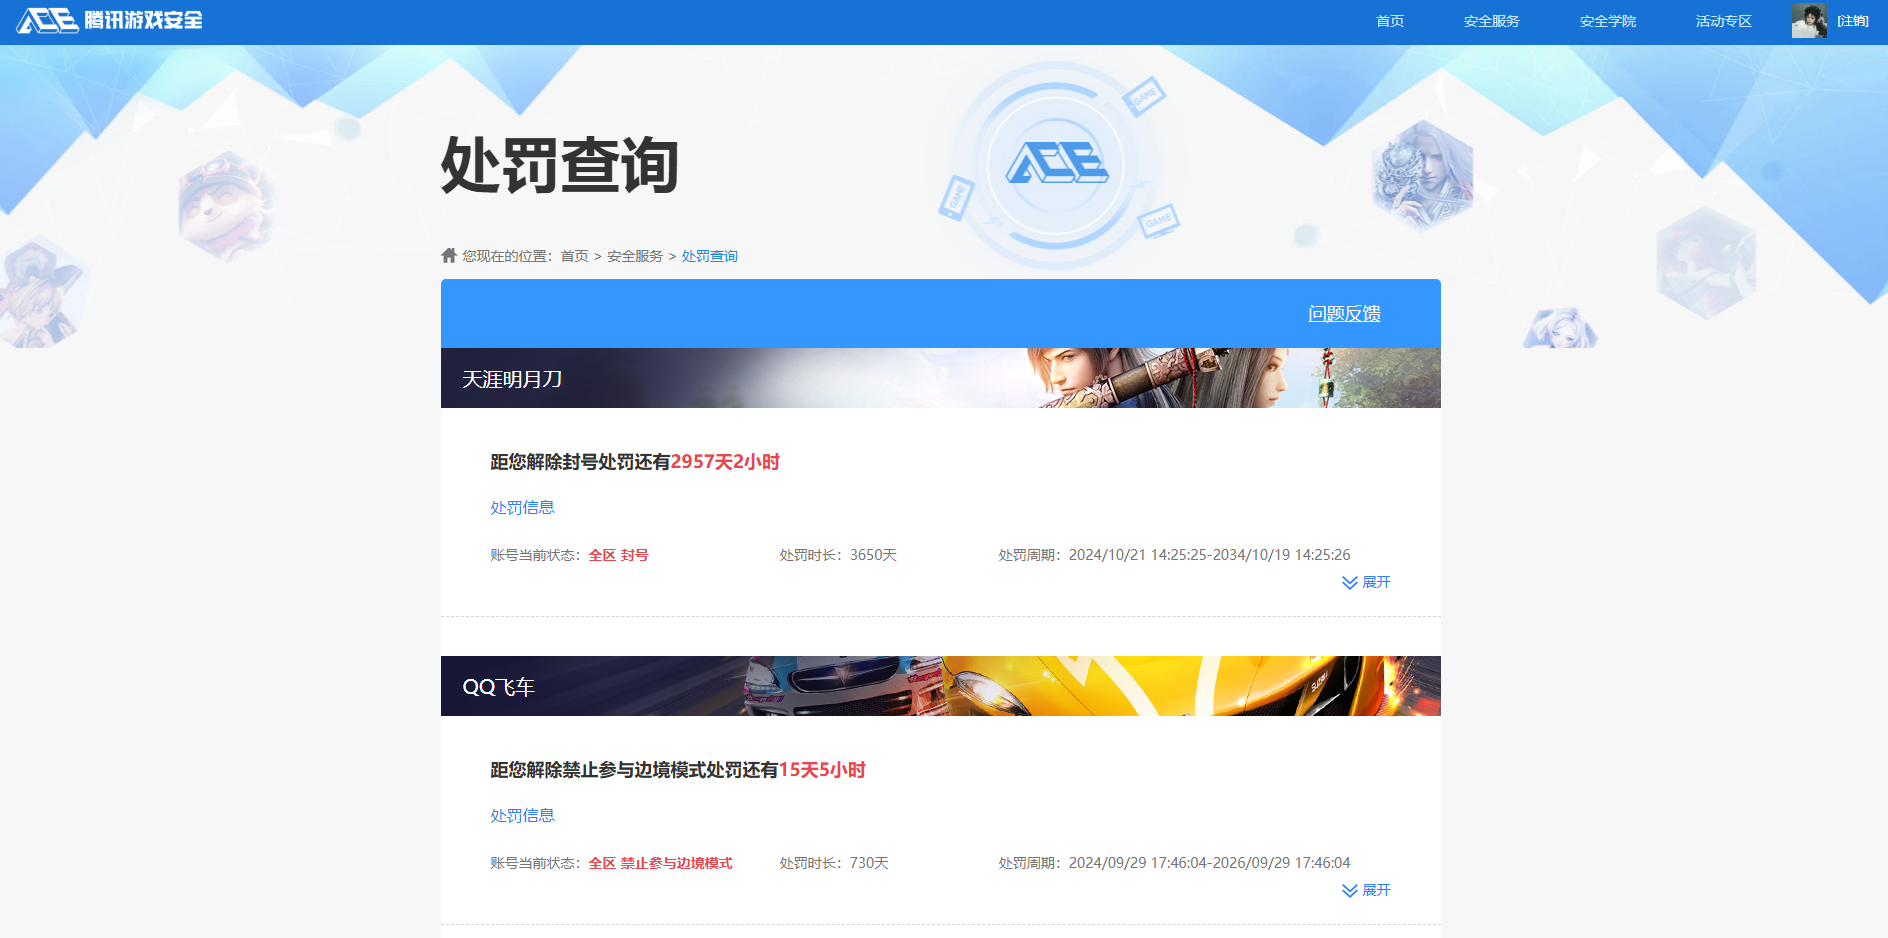Screen dimensions: 1888x938
Task: Expand QQ飞车 punishment details with 展开
Action: (x=1366, y=890)
